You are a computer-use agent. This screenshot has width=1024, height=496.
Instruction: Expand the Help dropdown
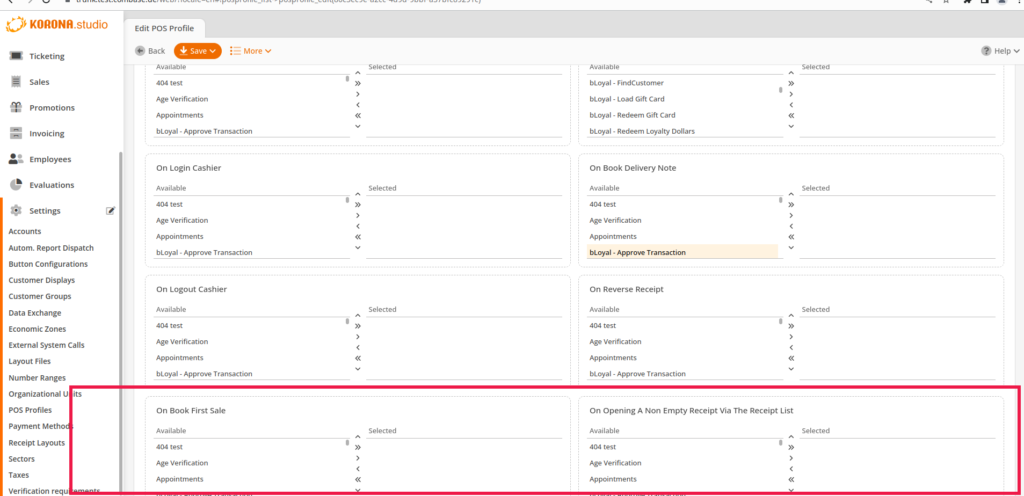click(x=1000, y=51)
